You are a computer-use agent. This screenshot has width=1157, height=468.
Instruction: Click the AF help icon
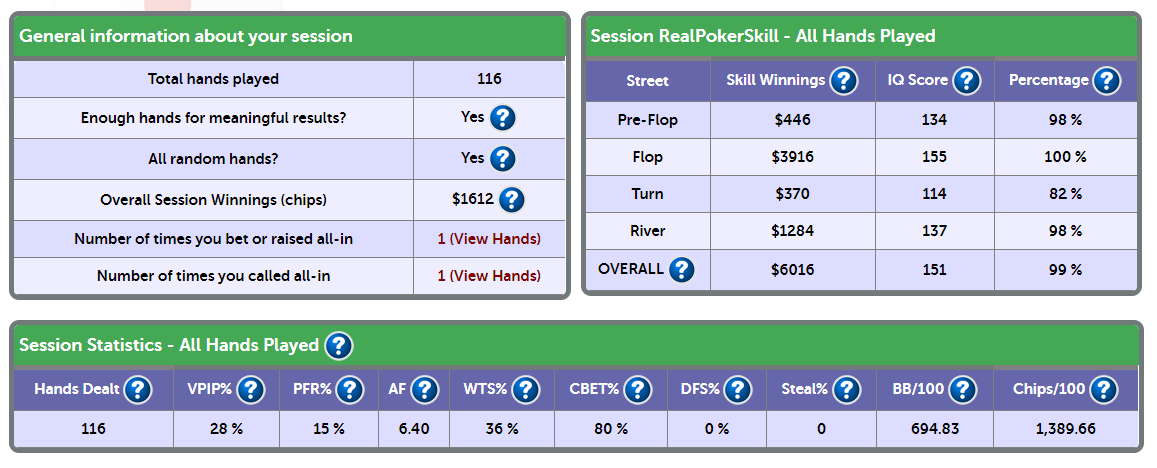pyautogui.click(x=425, y=389)
